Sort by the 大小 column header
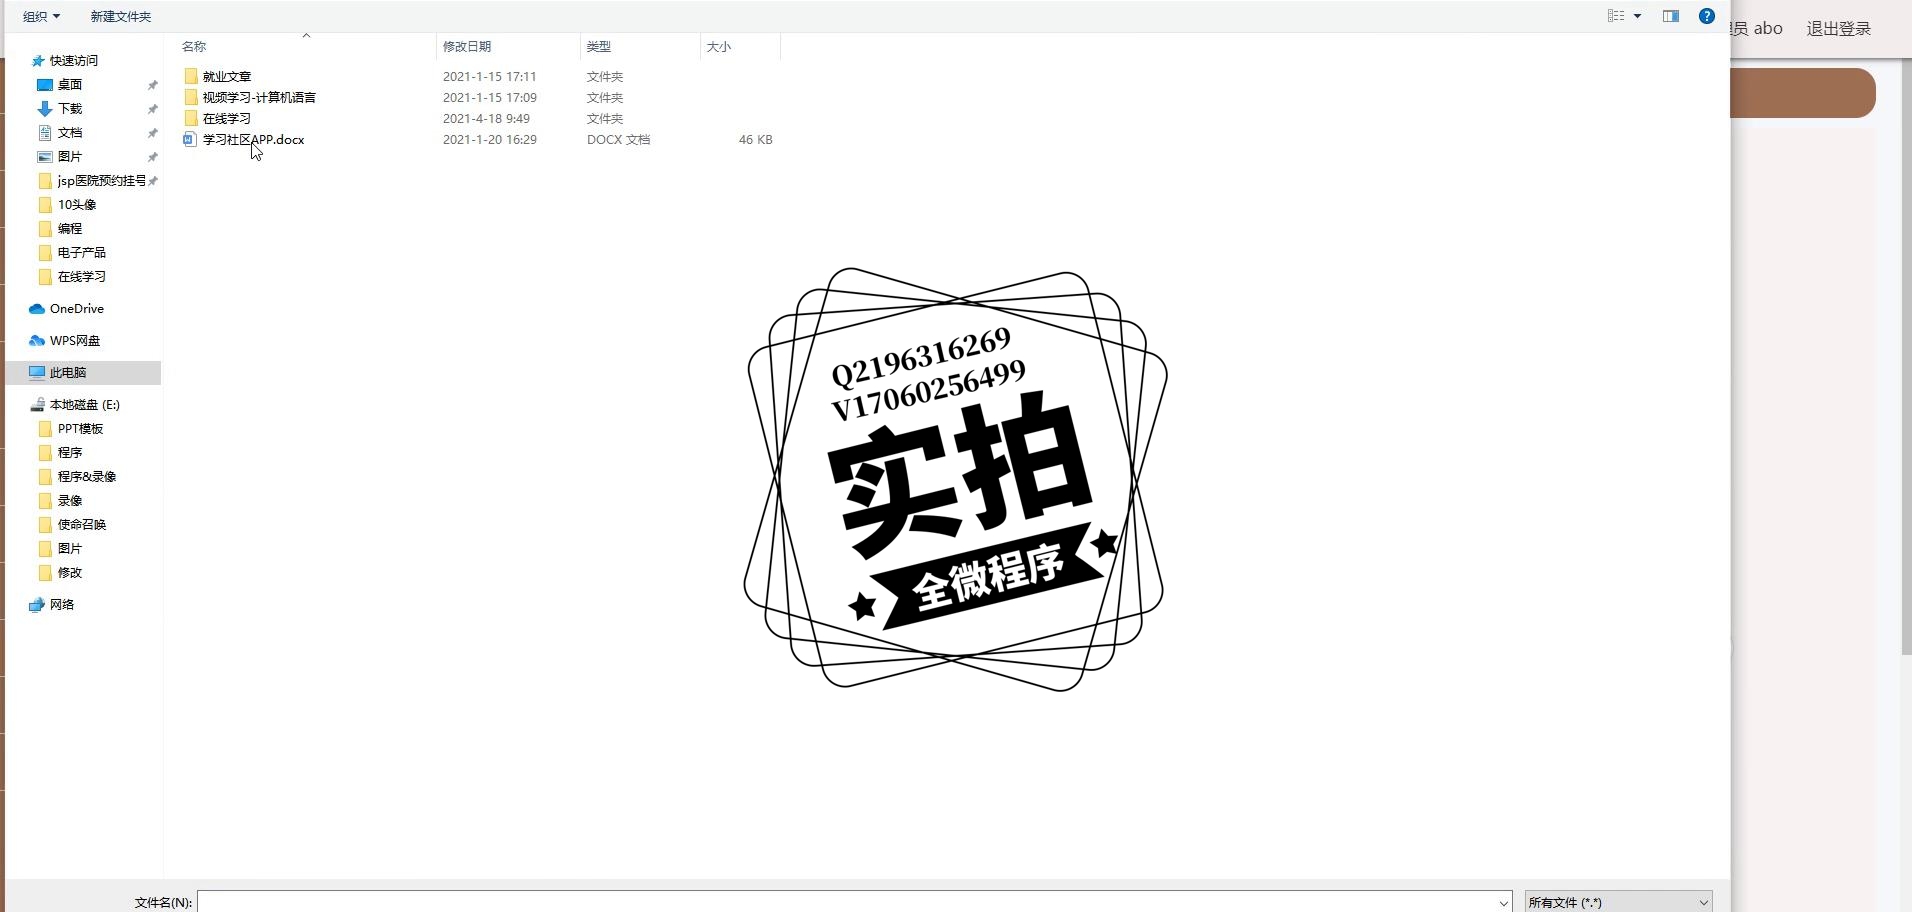The width and height of the screenshot is (1912, 912). [719, 46]
